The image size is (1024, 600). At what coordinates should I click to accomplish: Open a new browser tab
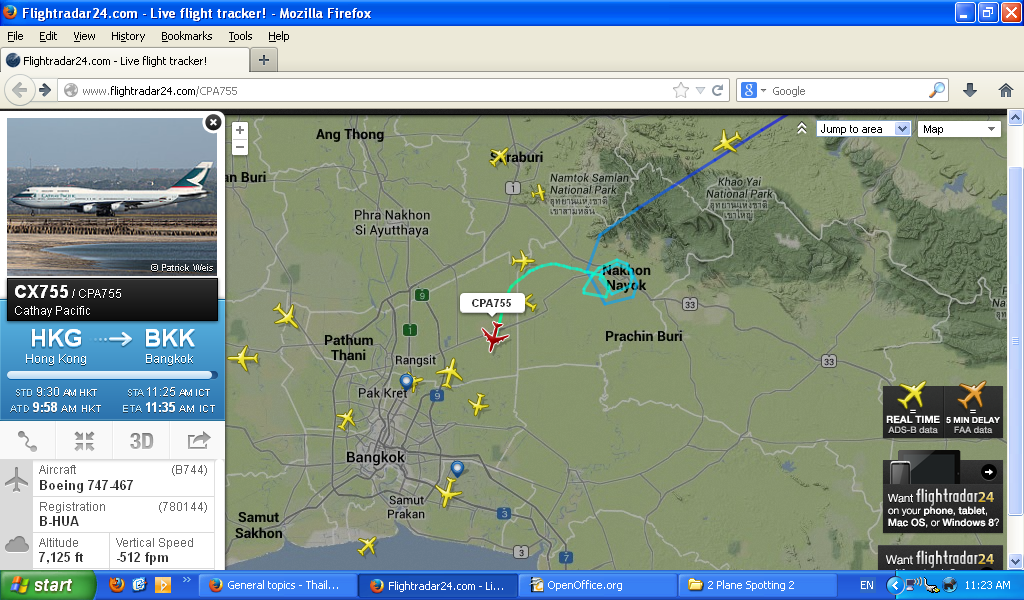pyautogui.click(x=264, y=60)
